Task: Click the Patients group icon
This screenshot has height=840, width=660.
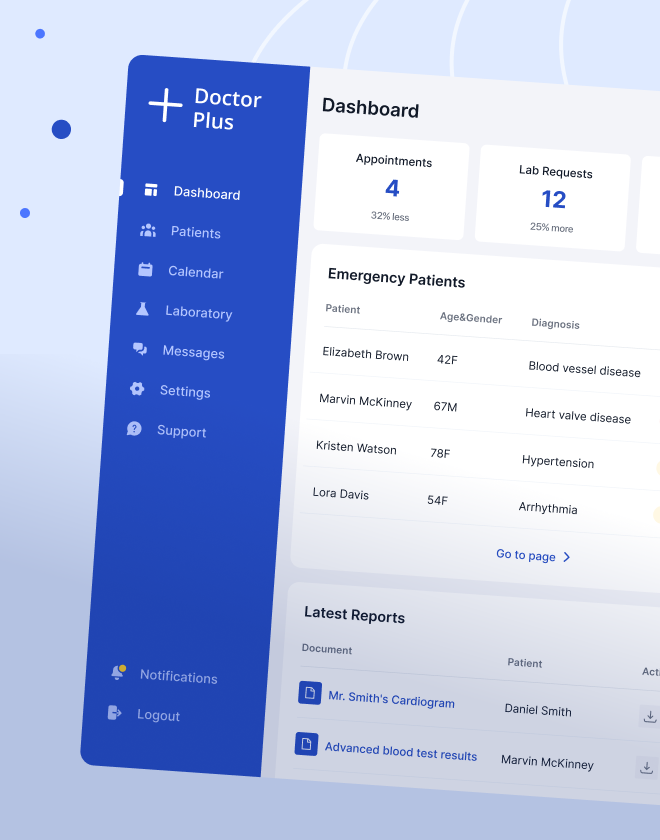Action: pos(148,230)
